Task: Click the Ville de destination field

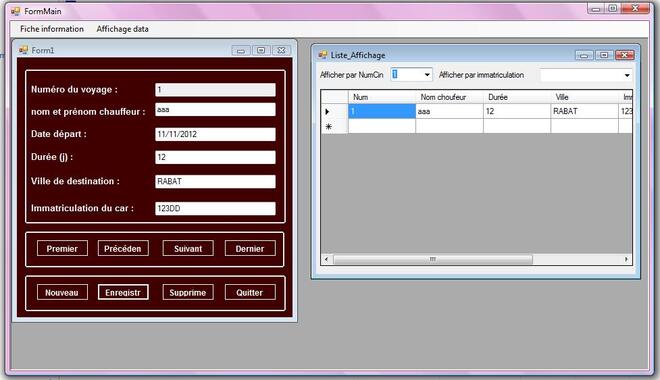Action: [216, 181]
